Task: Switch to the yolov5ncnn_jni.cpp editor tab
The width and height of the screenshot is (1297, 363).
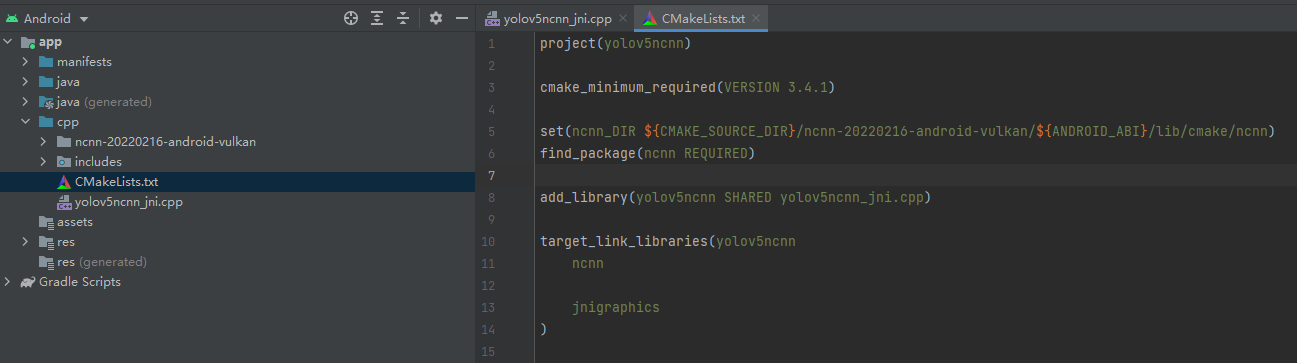Action: coord(555,18)
